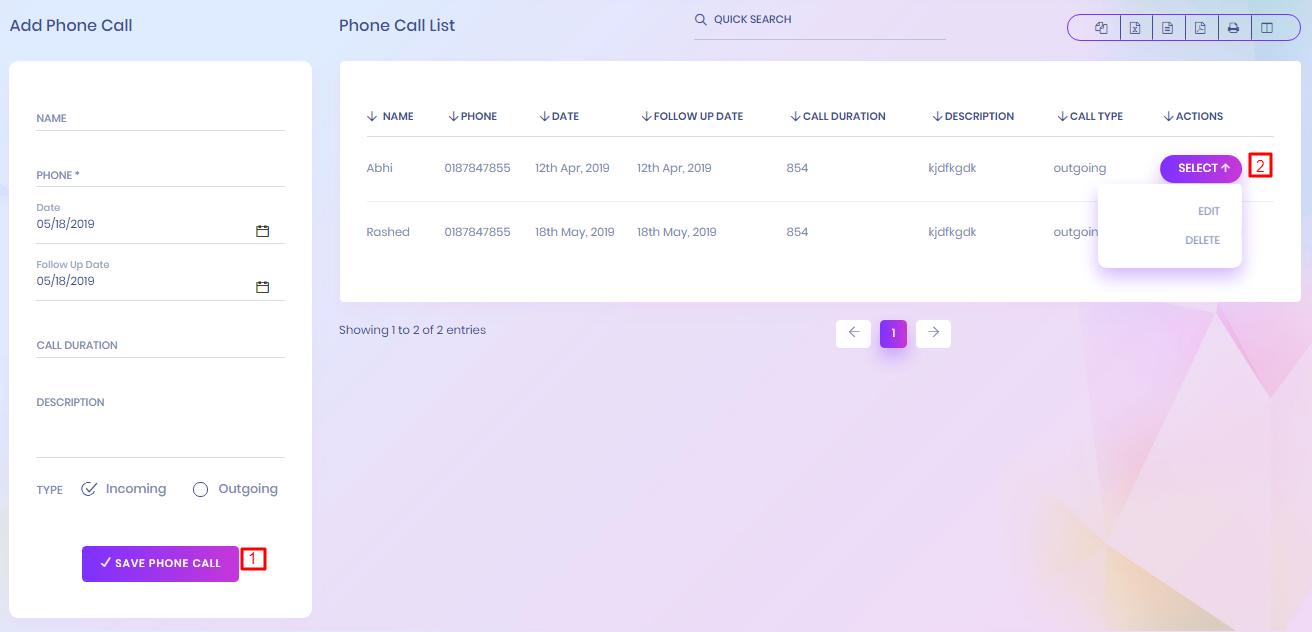Open the column visibility toggle icon

point(1267,28)
